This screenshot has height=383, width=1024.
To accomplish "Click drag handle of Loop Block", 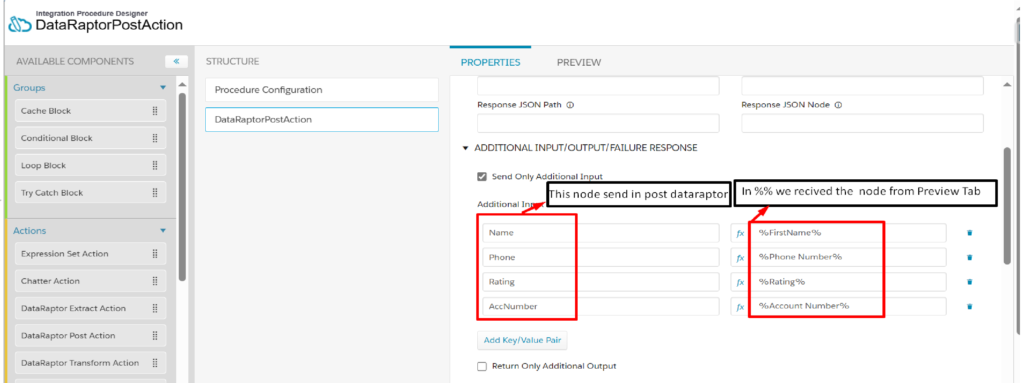I will coord(155,165).
